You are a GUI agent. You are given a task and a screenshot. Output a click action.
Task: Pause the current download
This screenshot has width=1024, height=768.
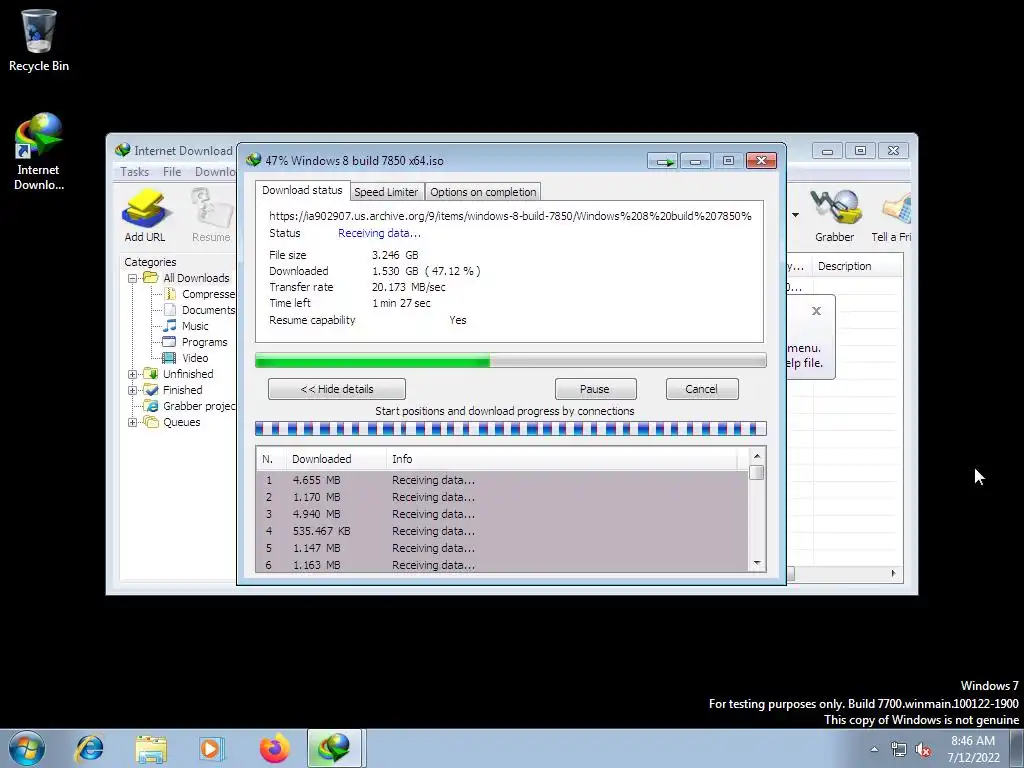click(x=595, y=389)
